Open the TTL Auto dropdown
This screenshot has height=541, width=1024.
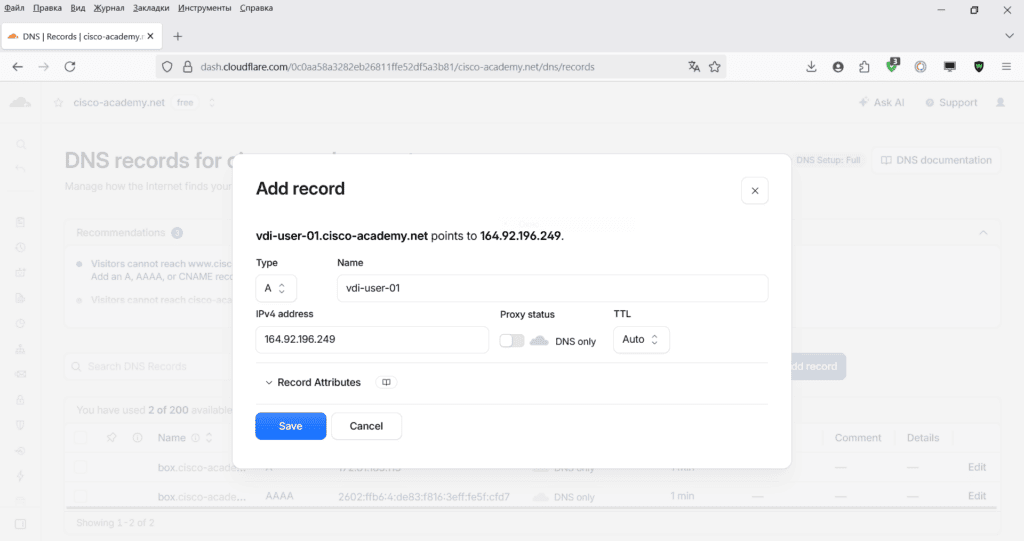(x=641, y=340)
